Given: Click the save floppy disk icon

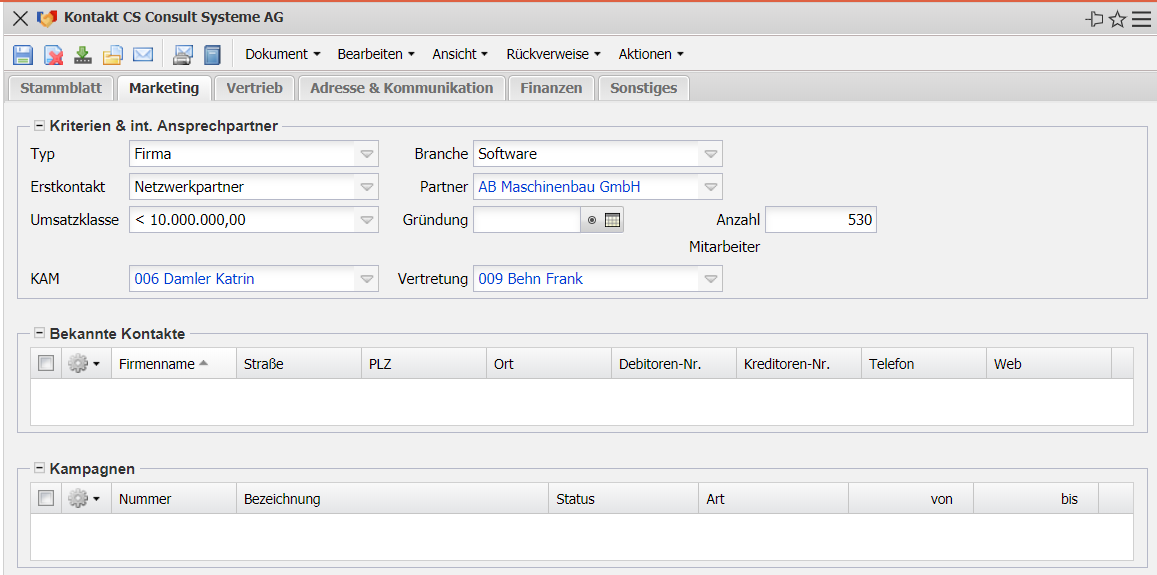Looking at the screenshot, I should point(23,55).
